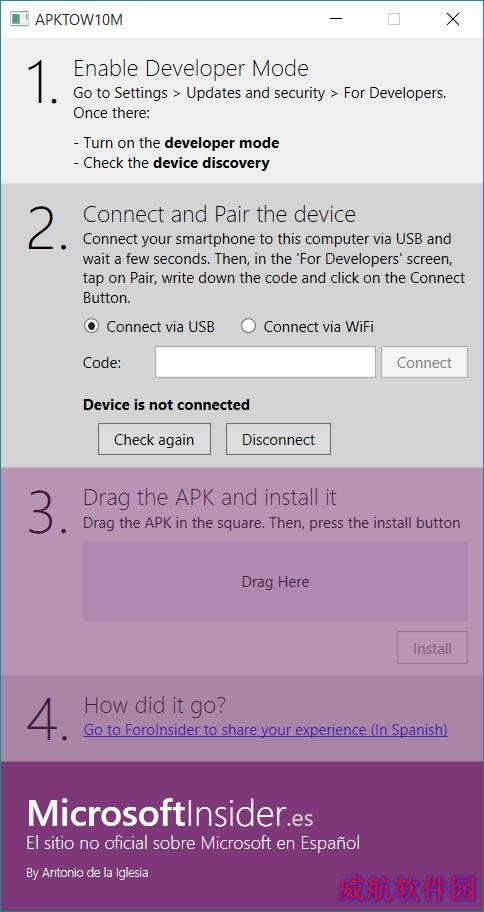
Task: Click the Drag Here APK drop area
Action: click(x=275, y=581)
